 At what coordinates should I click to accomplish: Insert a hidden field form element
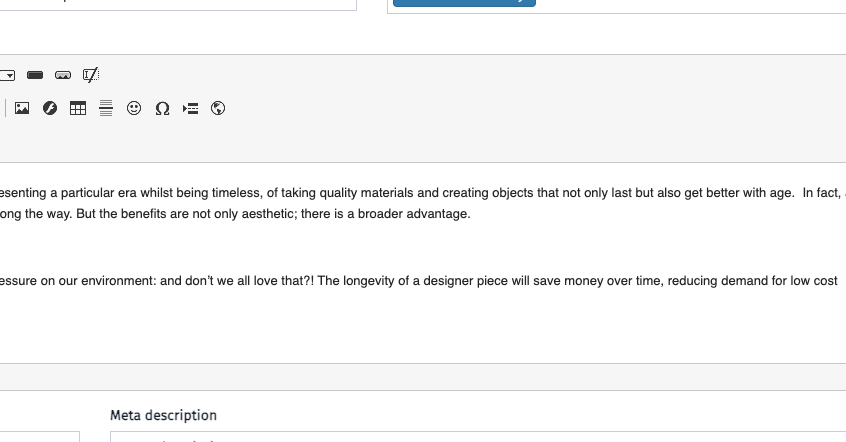91,75
